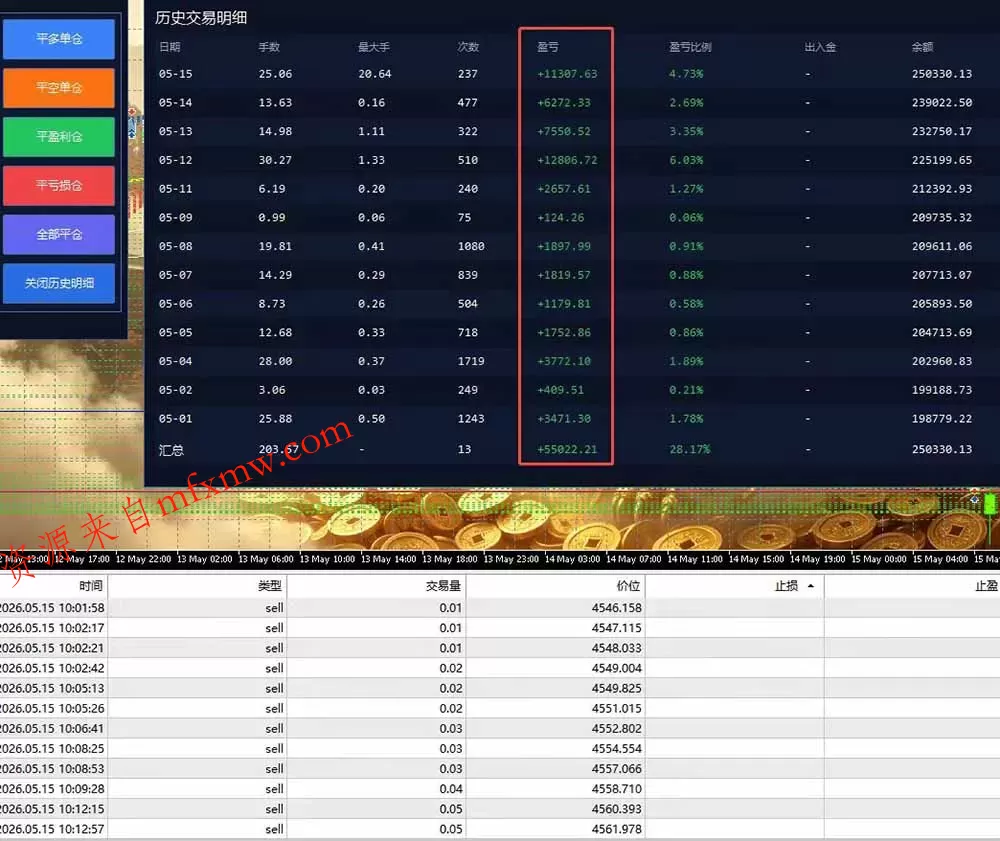This screenshot has height=841, width=1000.
Task: Close history via 关闭历史明细 button
Action: point(59,283)
